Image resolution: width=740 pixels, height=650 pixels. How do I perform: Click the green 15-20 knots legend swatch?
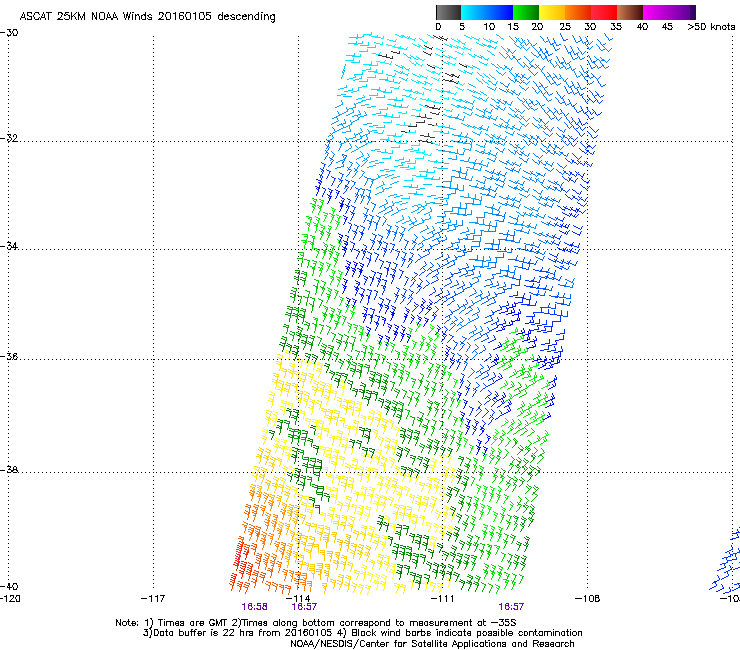coord(526,12)
